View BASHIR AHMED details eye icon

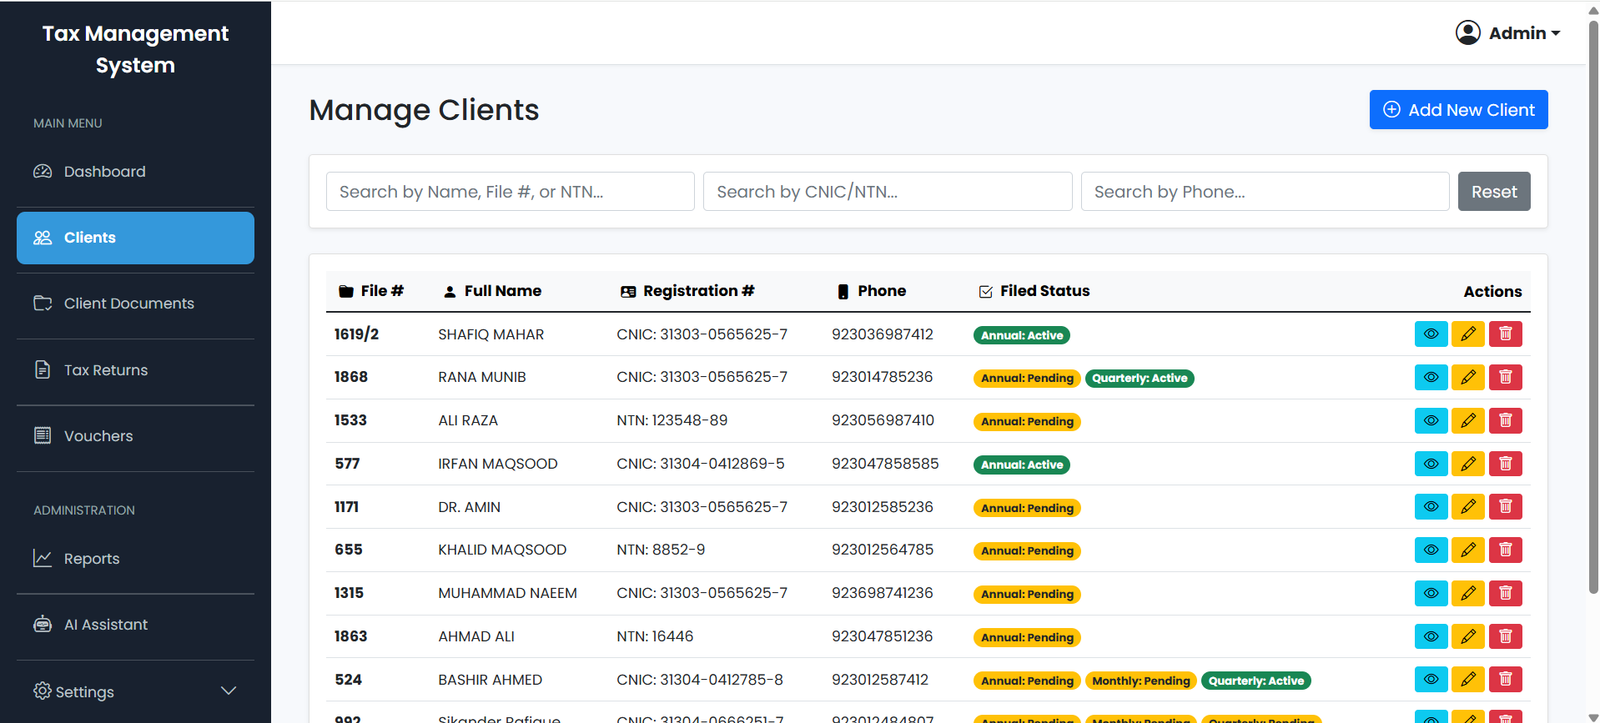[x=1431, y=679]
